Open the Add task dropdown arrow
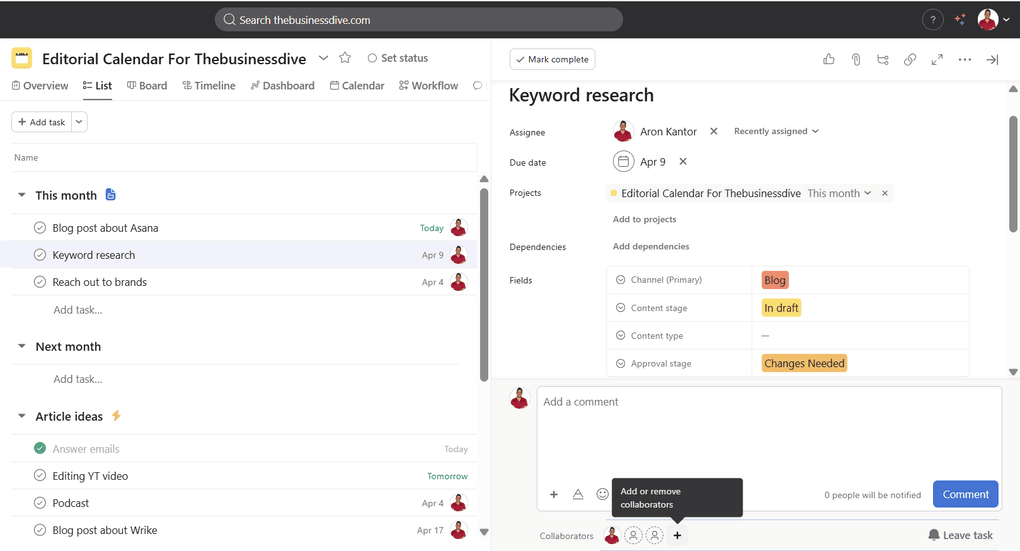Image resolution: width=1020 pixels, height=551 pixels. coord(79,122)
